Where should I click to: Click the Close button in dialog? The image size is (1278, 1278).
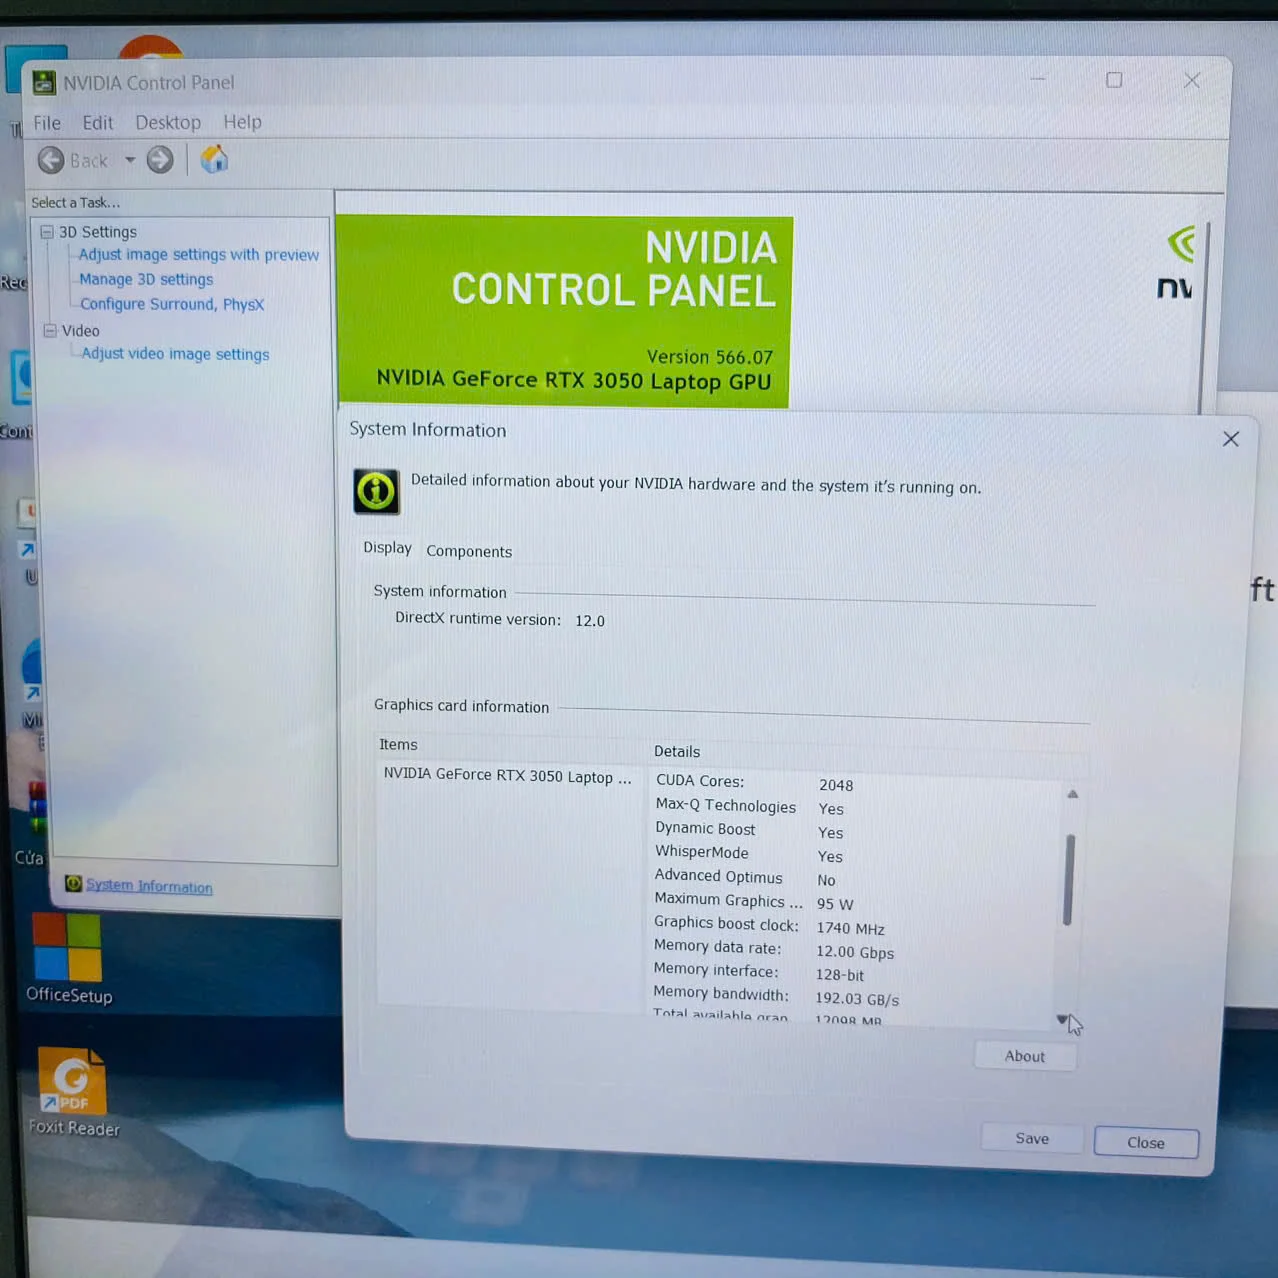(1146, 1142)
